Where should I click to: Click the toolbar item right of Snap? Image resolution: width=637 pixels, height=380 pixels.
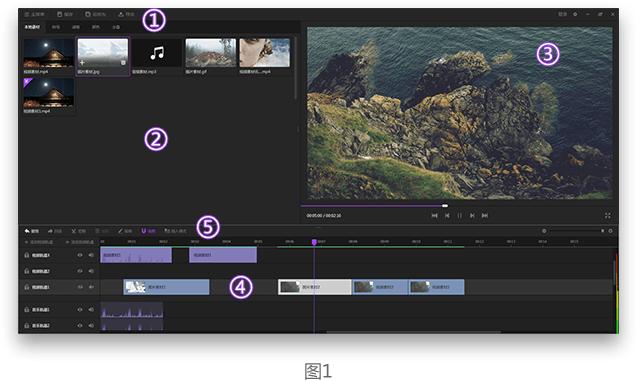coord(176,231)
